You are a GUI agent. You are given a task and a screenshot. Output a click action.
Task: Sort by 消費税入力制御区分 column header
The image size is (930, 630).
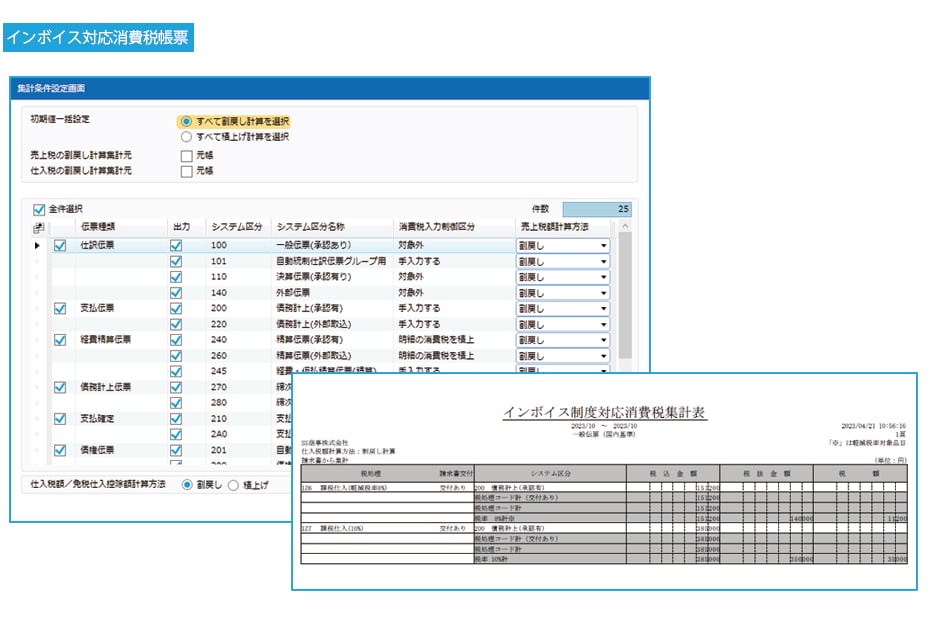point(454,227)
